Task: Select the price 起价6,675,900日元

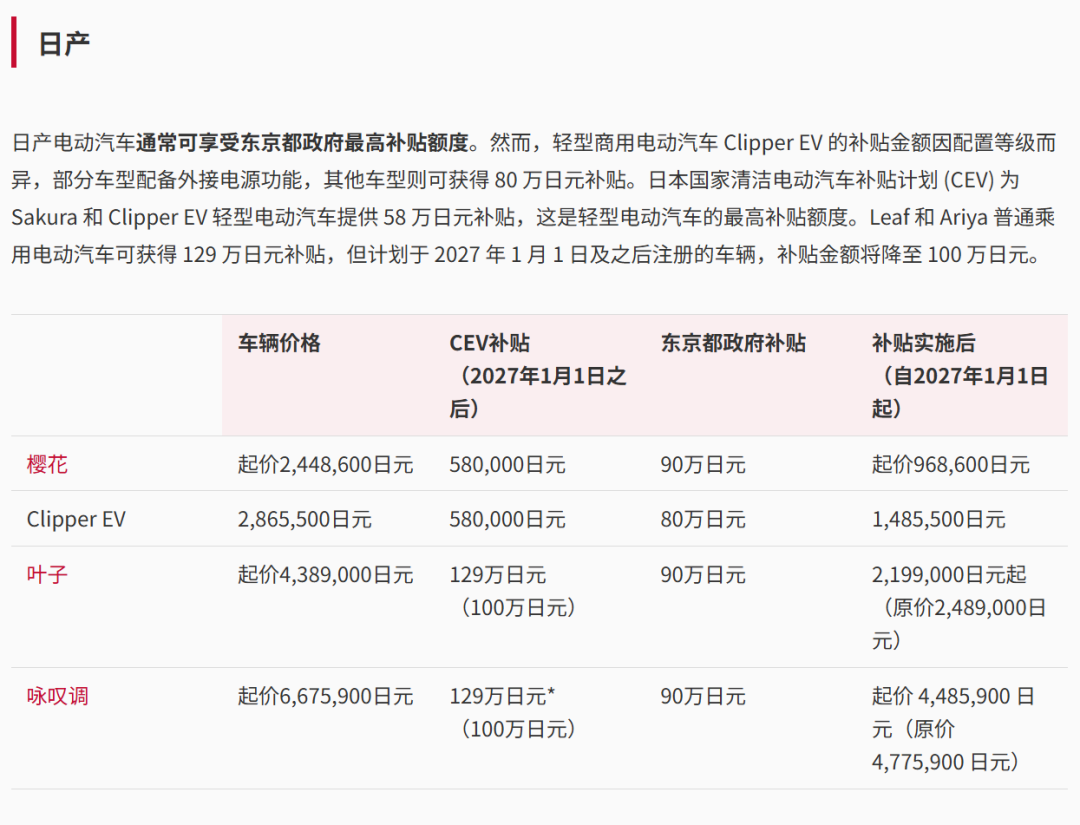Action: [x=325, y=697]
